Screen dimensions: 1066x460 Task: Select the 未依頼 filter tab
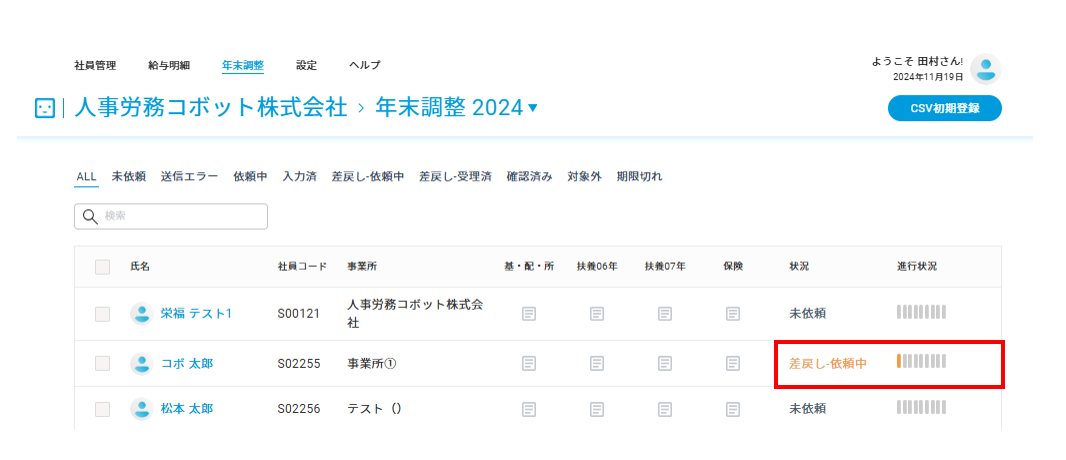128,177
